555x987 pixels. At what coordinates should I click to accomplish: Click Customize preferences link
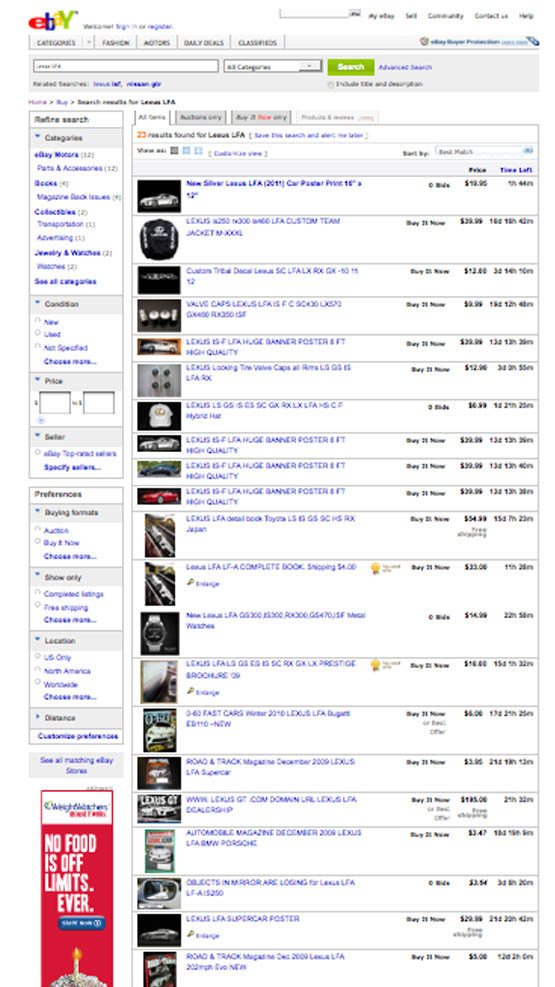pos(77,736)
